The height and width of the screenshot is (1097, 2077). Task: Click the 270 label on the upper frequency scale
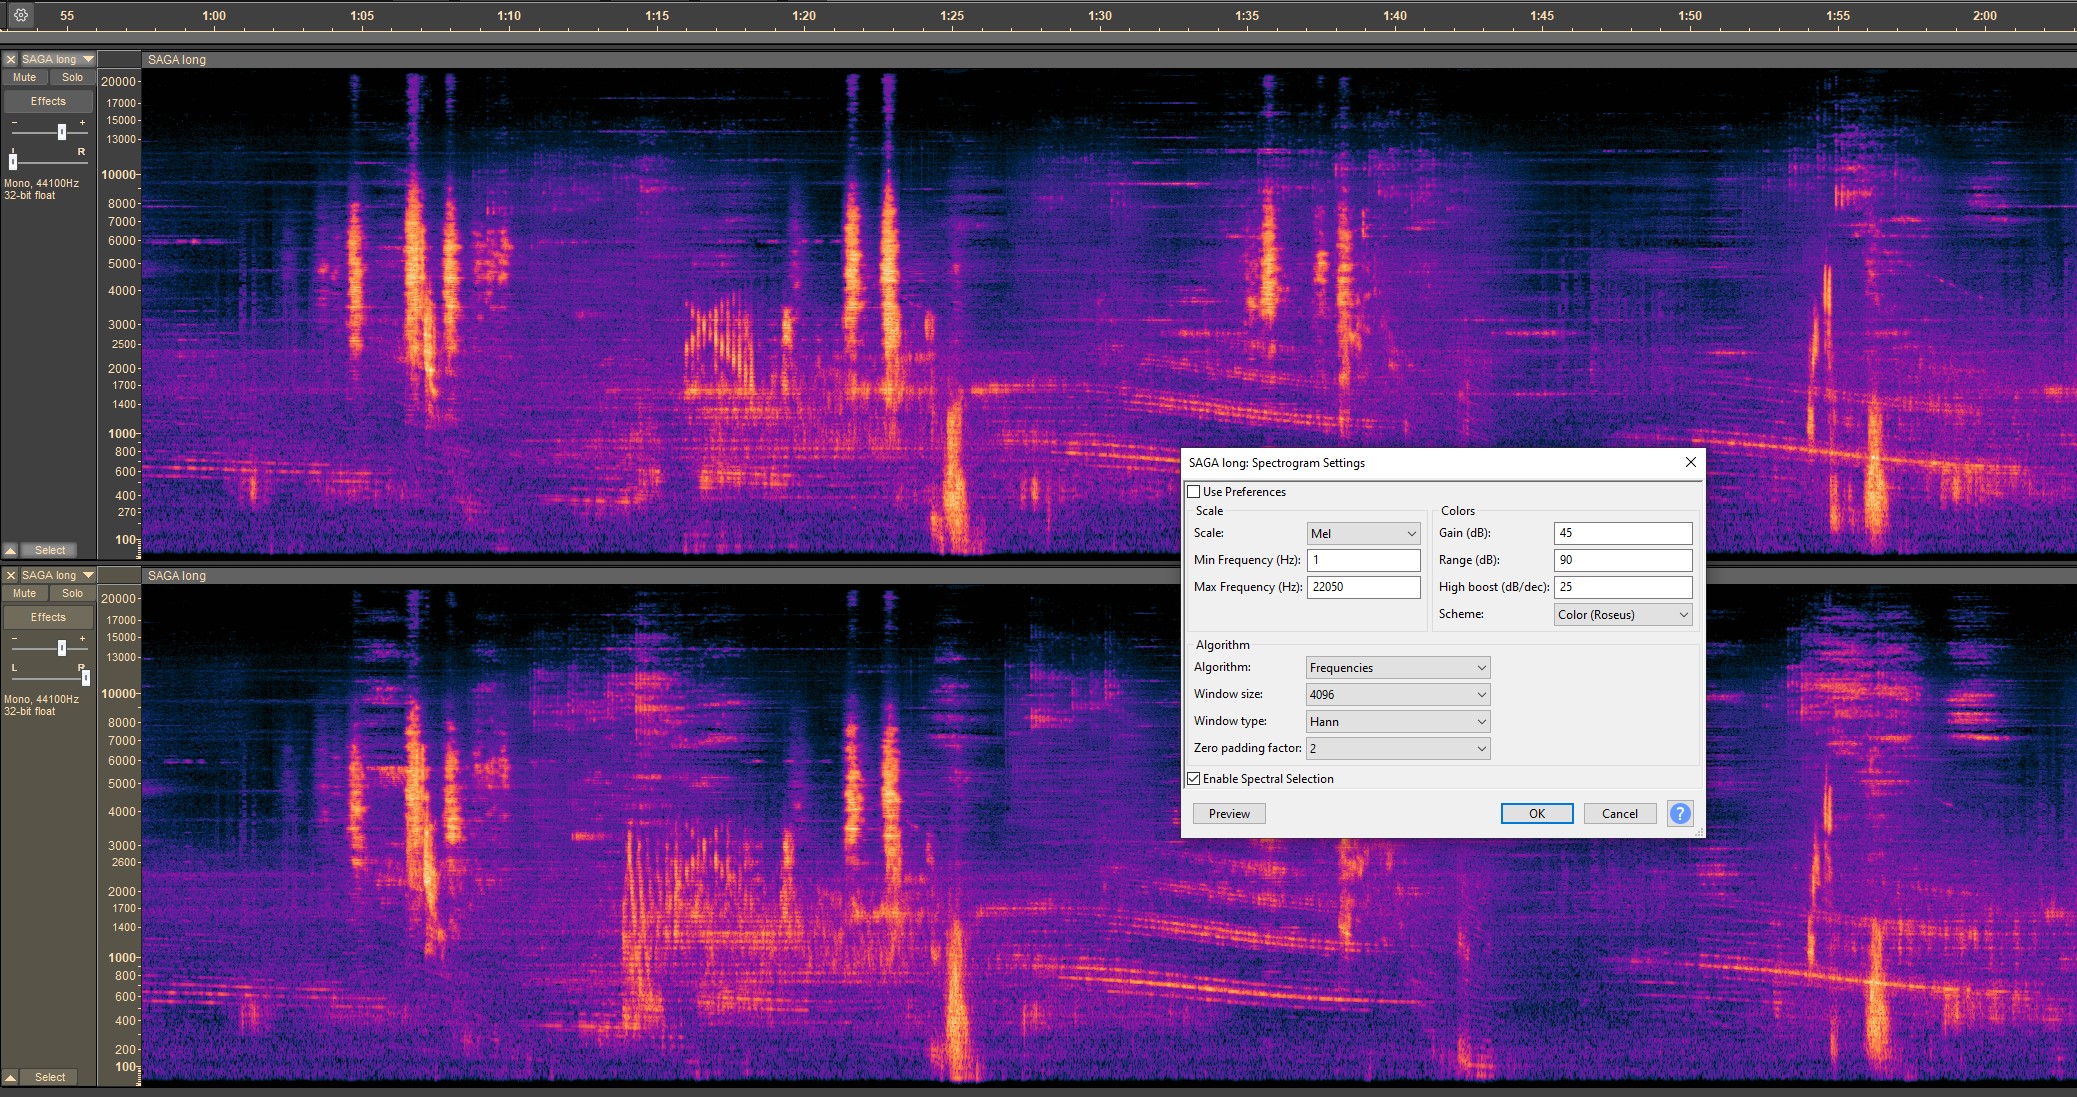point(127,512)
